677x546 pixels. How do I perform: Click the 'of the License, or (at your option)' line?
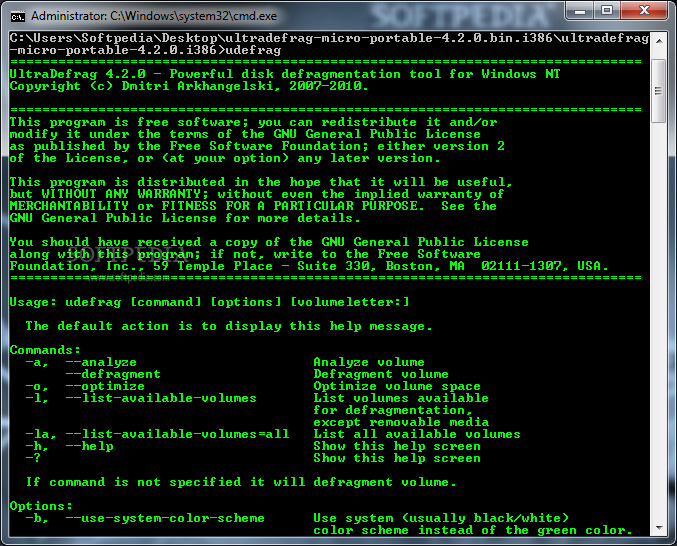tap(225, 158)
